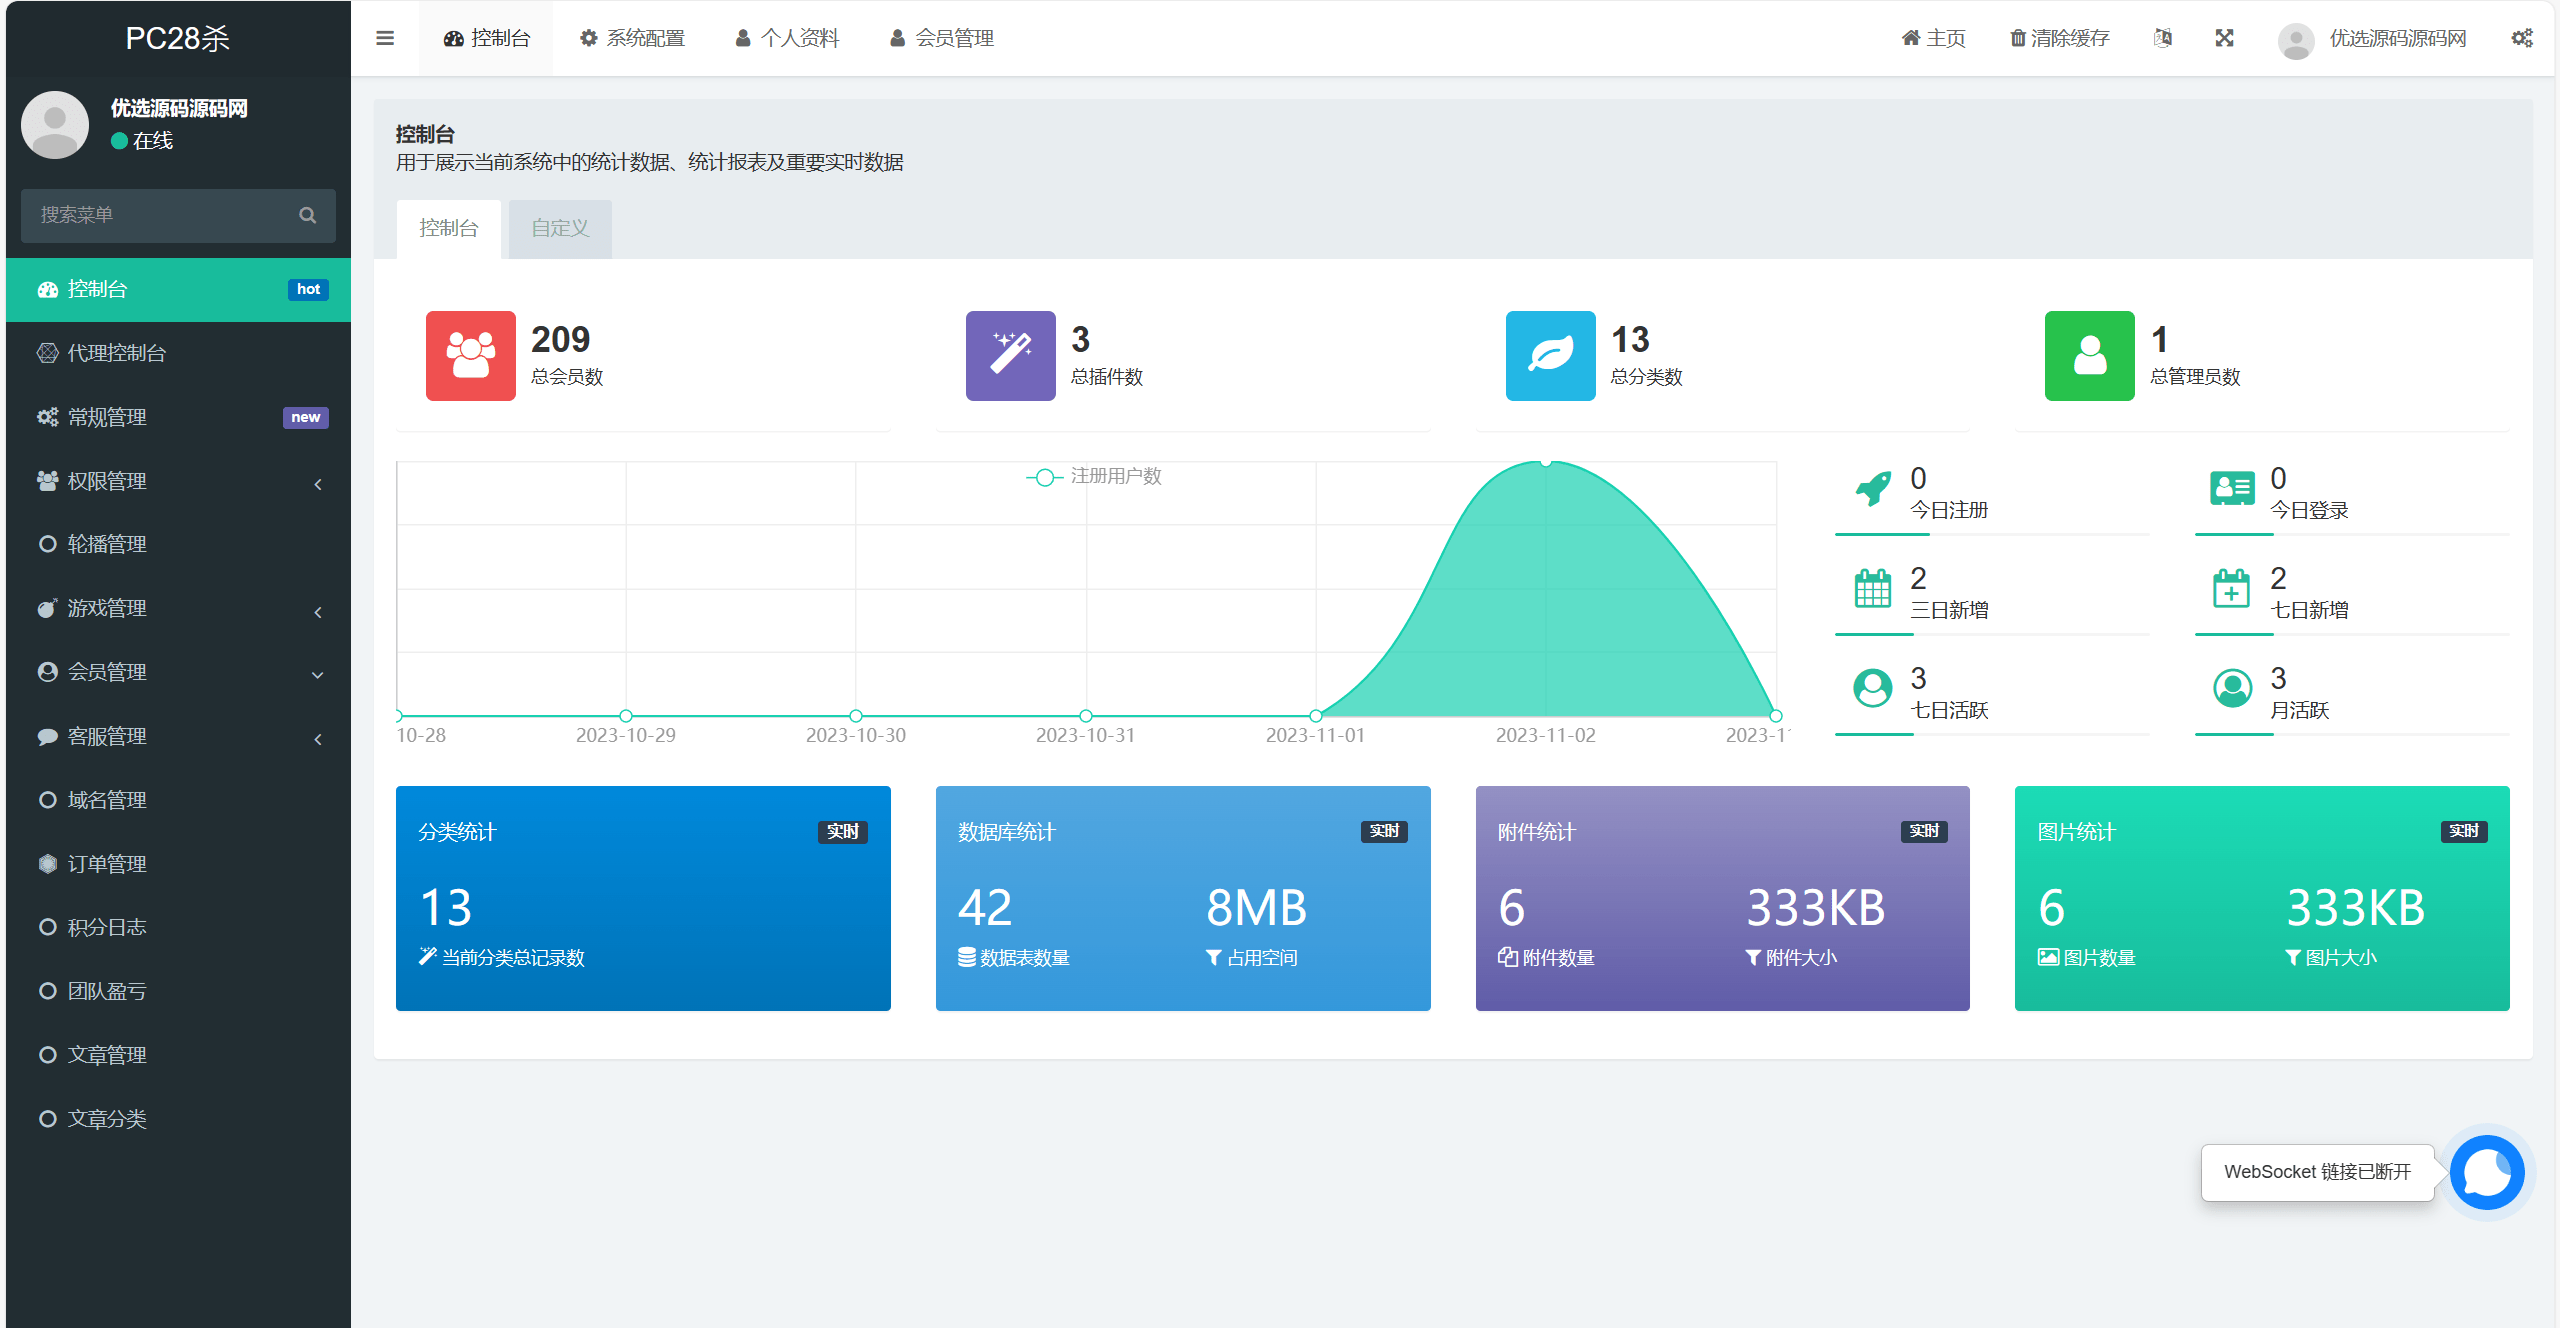Click the user circle icon for 七日活跃
Screen dimensions: 2560x1328
pos(1873,689)
